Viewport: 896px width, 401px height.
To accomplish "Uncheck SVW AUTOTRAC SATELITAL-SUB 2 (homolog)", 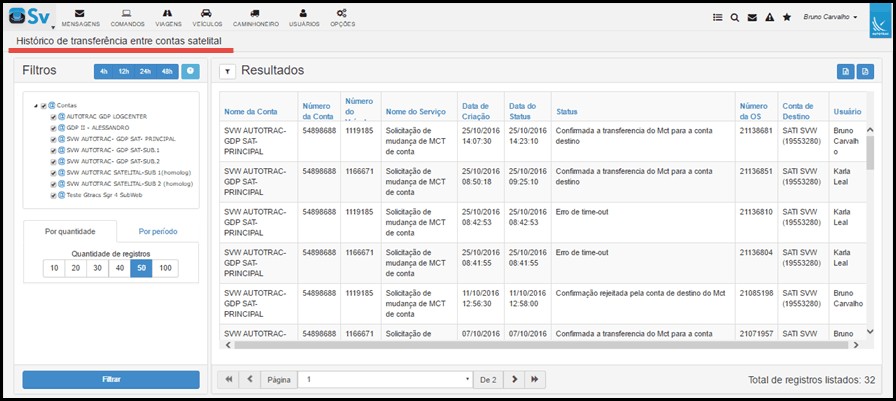I will (x=53, y=184).
